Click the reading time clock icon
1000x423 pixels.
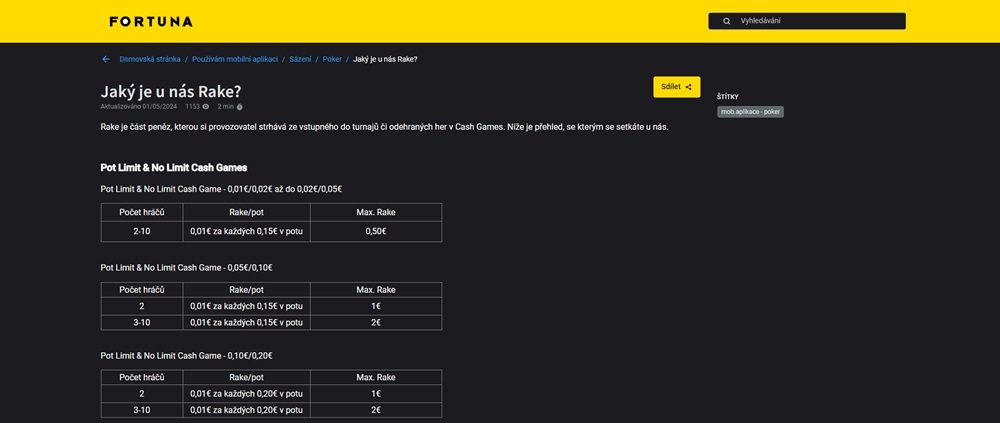pos(240,106)
